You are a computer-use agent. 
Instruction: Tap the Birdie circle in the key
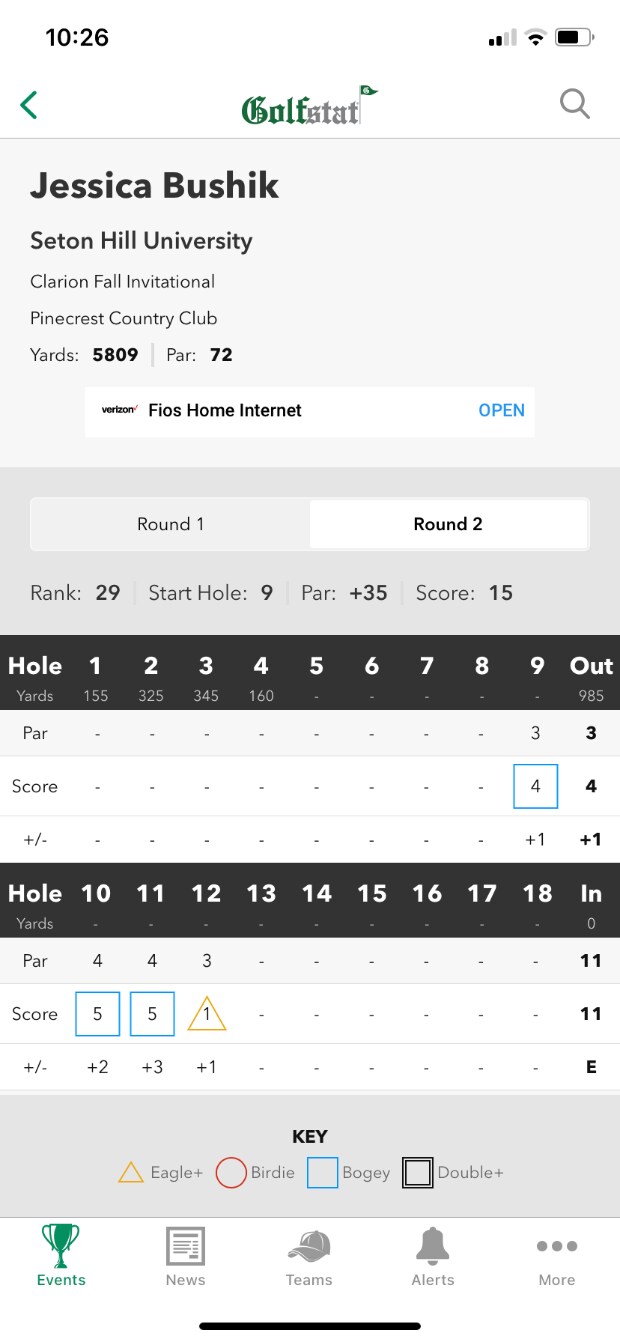coord(231,1172)
